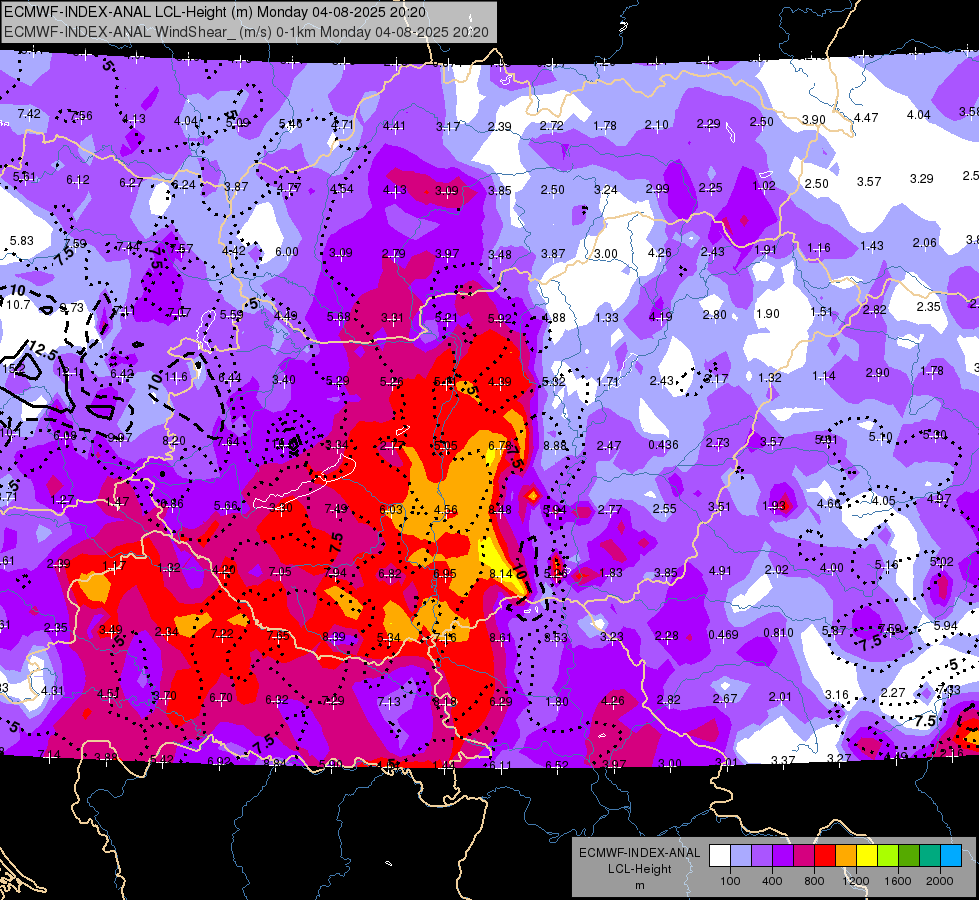Click the WindShear 0-1km title line in the header
Image resolution: width=979 pixels, height=900 pixels.
point(246,32)
